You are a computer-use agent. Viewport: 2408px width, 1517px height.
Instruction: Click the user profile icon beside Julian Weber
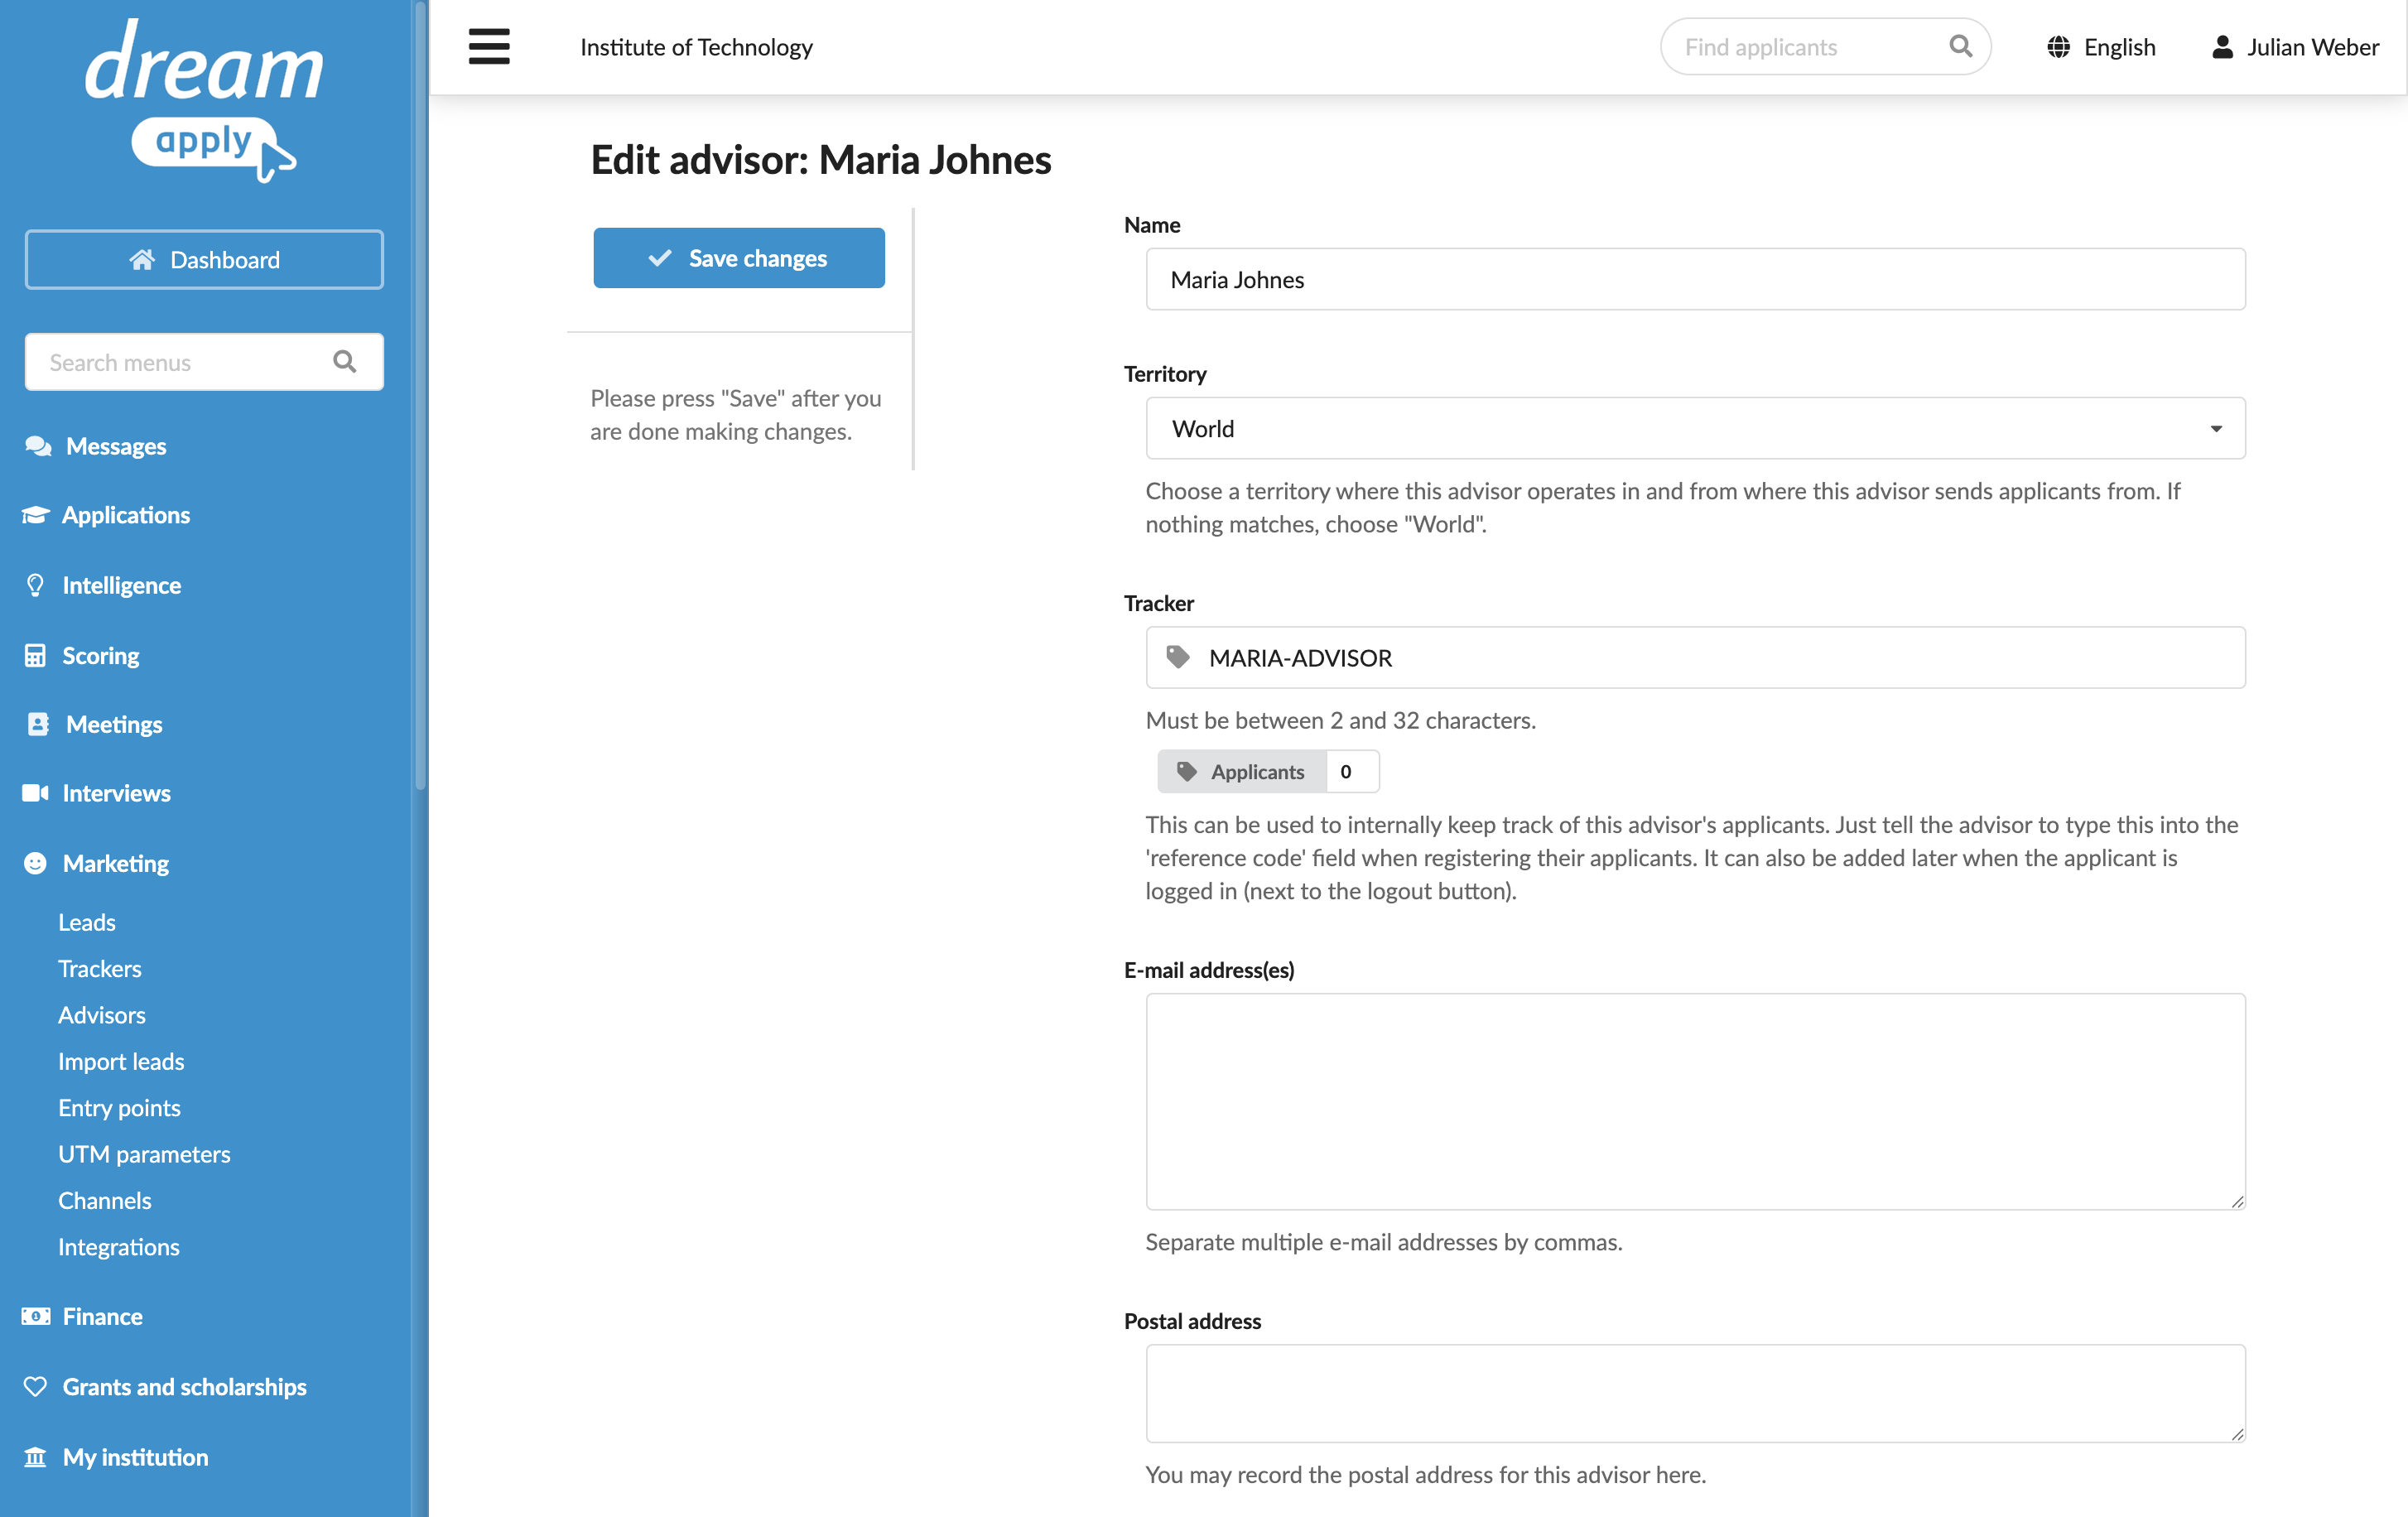click(x=2222, y=47)
